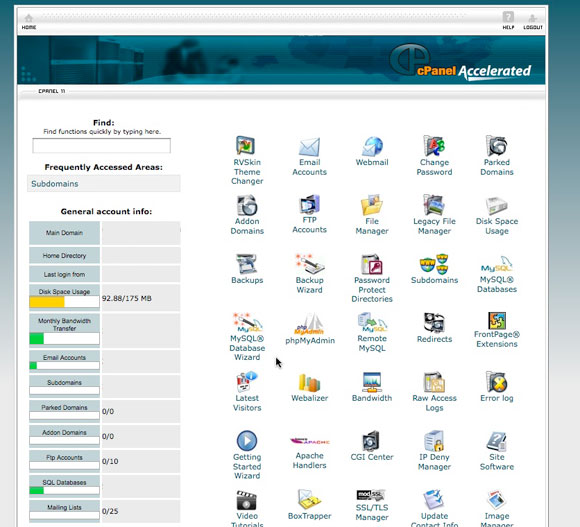Open Error log icon

(x=496, y=382)
